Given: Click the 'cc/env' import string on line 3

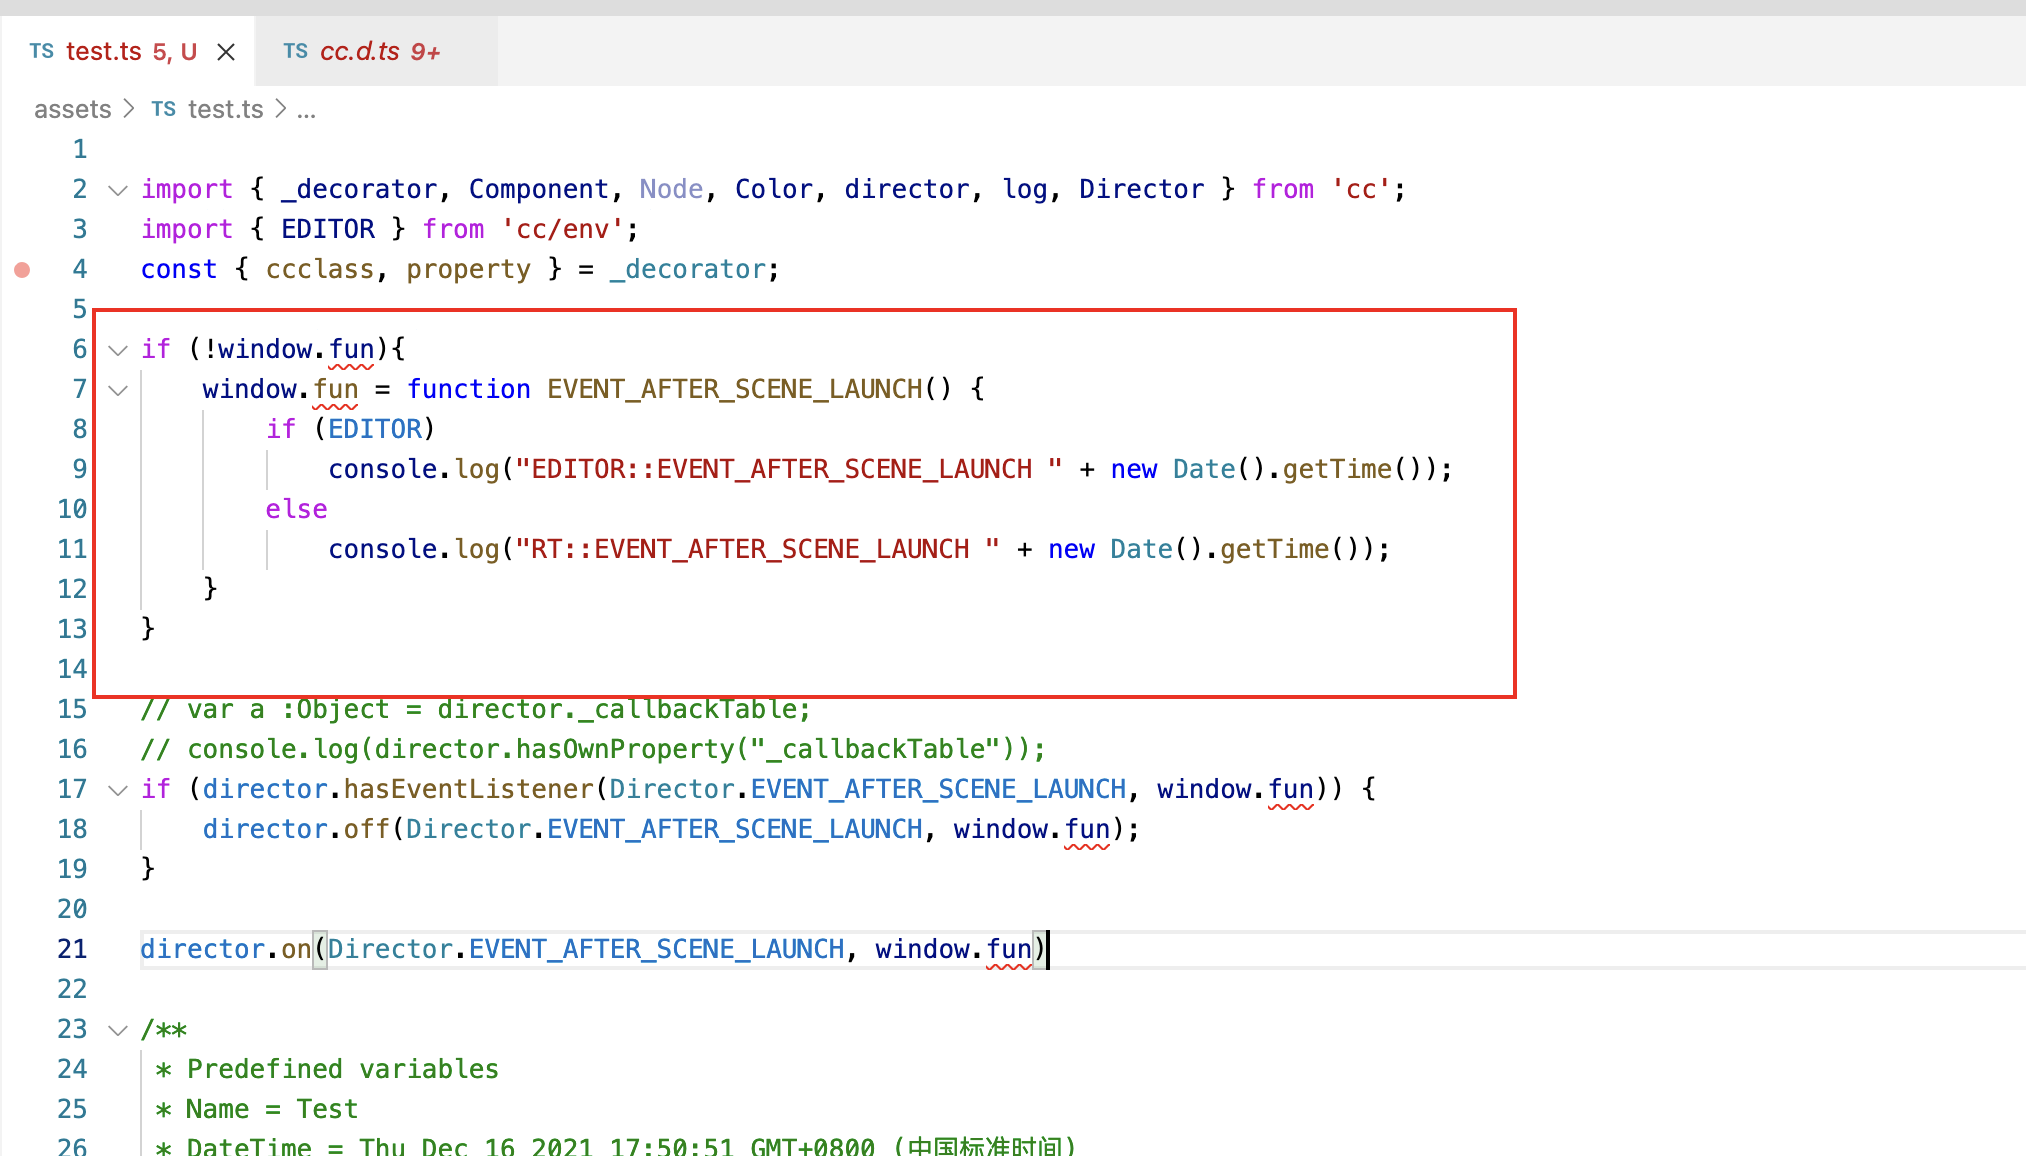Looking at the screenshot, I should (563, 230).
